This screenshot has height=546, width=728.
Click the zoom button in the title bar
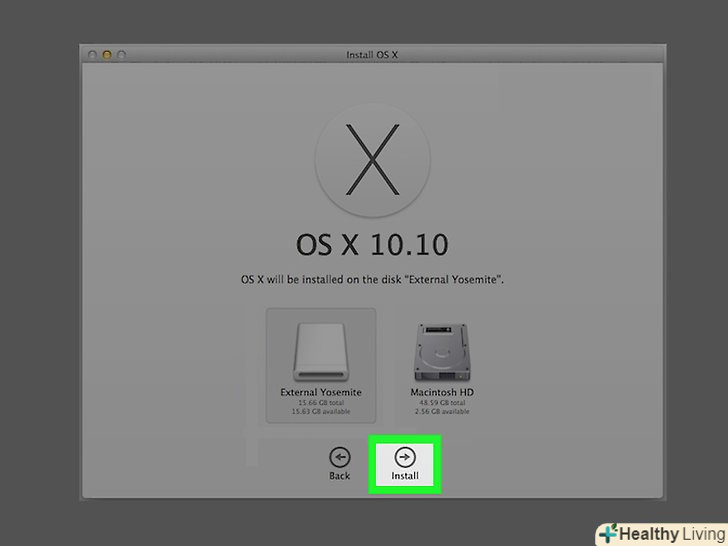[122, 55]
